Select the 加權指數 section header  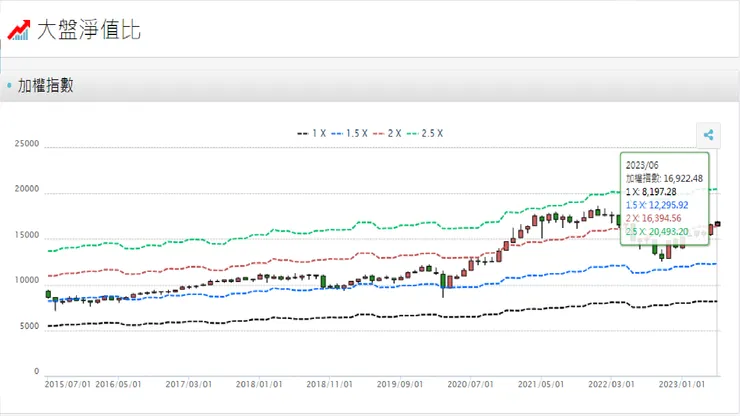tap(46, 86)
